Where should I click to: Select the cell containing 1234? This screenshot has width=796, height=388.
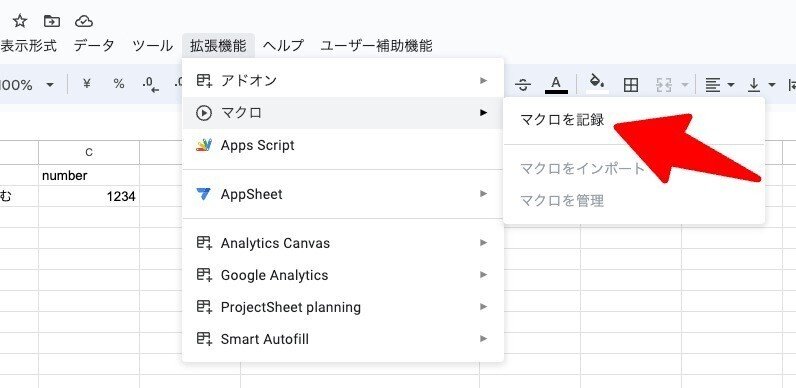point(89,196)
